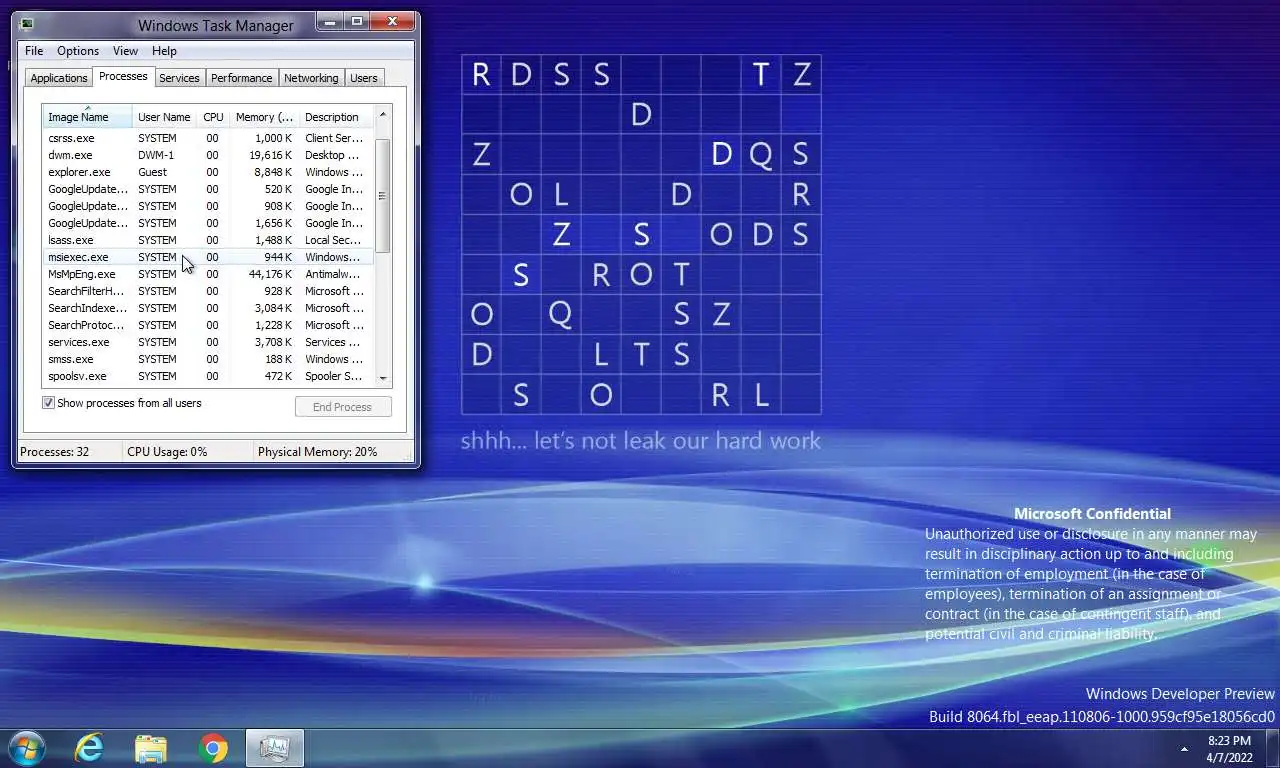
Task: Select the Processes tab
Action: pos(123,76)
